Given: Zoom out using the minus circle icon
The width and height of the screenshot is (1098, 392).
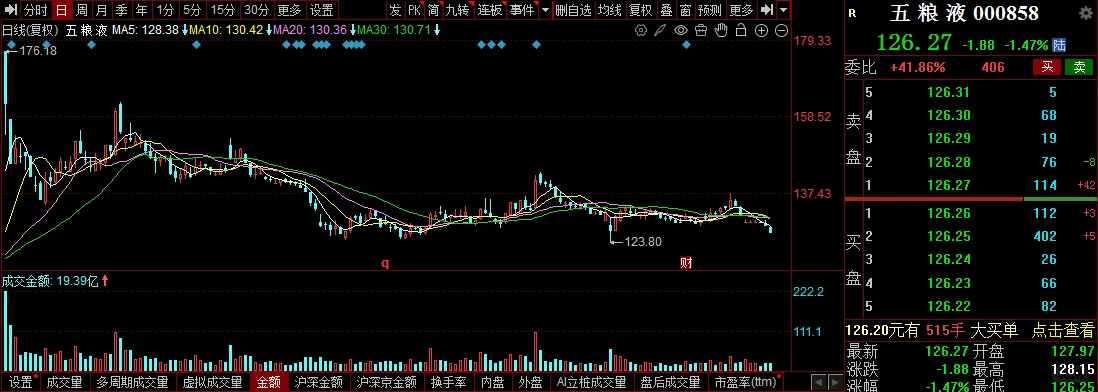Looking at the screenshot, I should (781, 30).
